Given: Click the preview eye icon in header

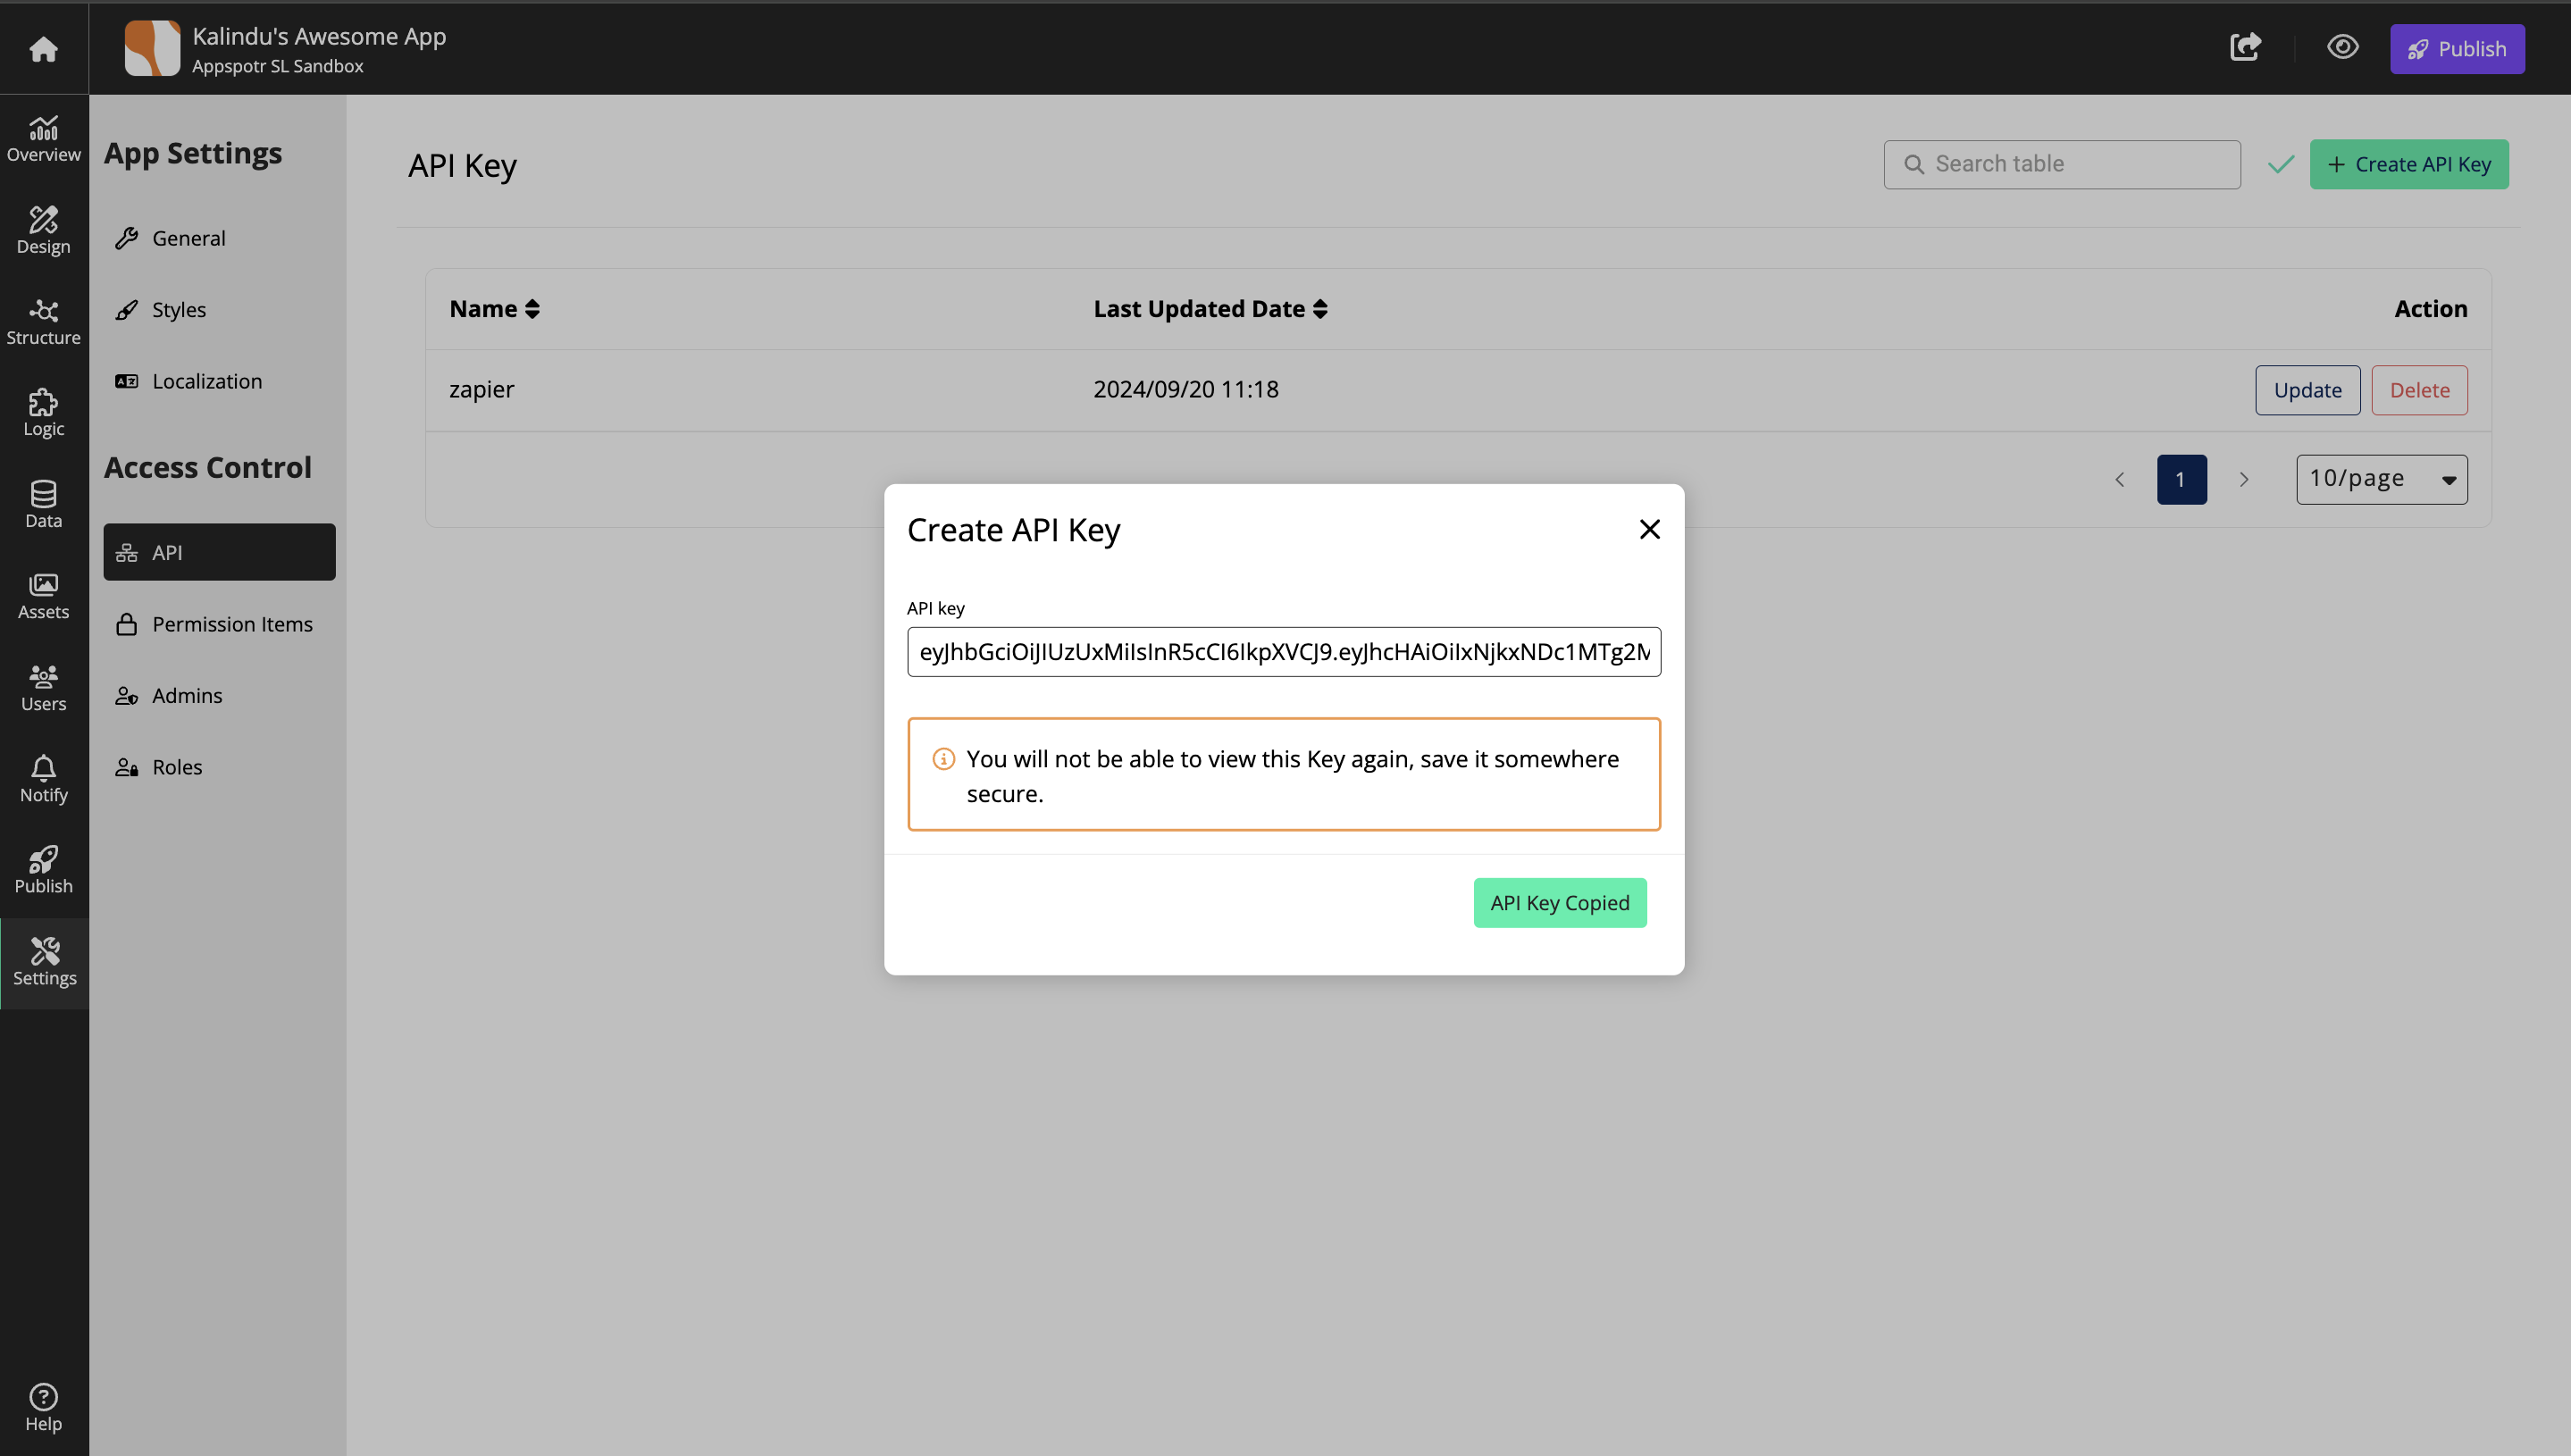Looking at the screenshot, I should click(x=2342, y=47).
